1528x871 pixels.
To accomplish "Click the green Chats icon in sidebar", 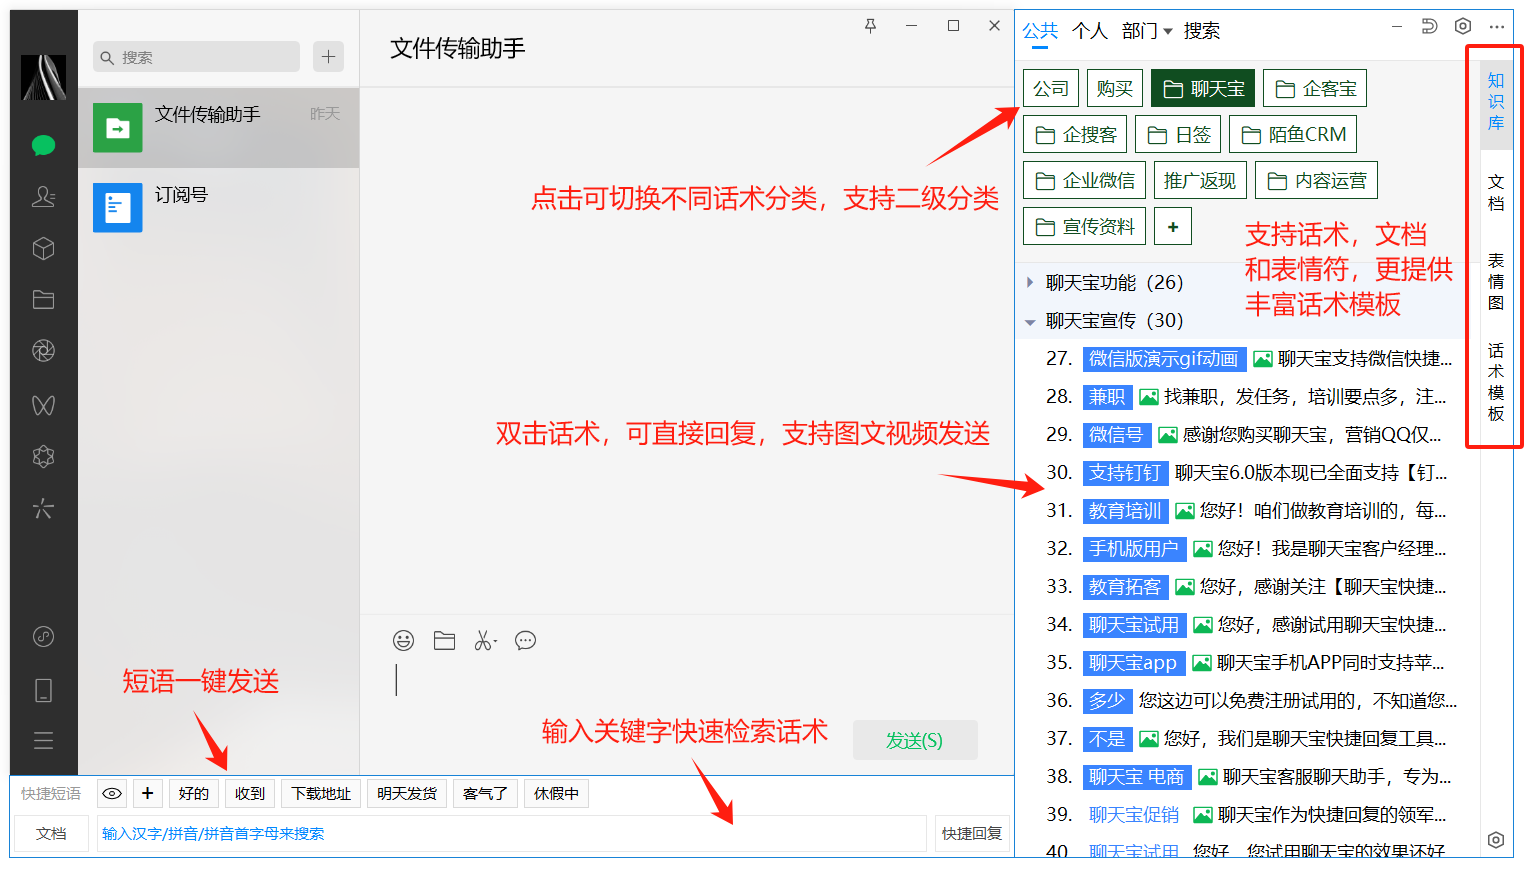I will coord(43,146).
